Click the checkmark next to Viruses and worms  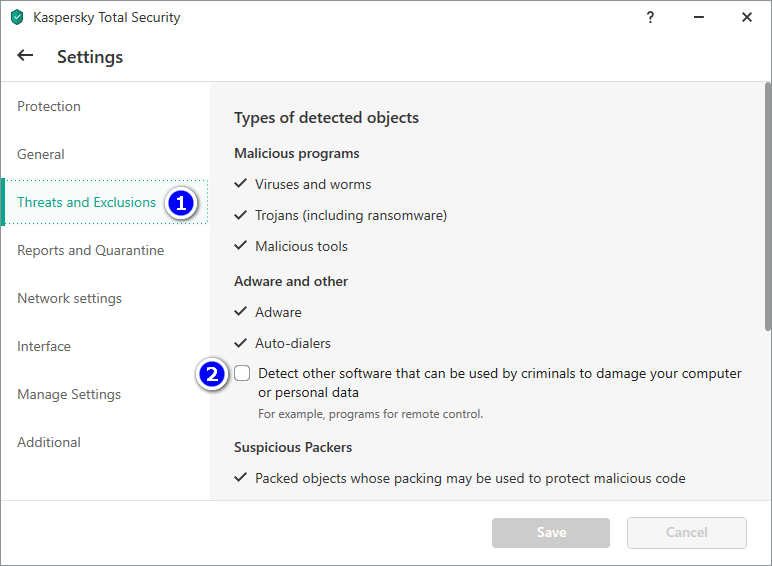click(x=240, y=184)
